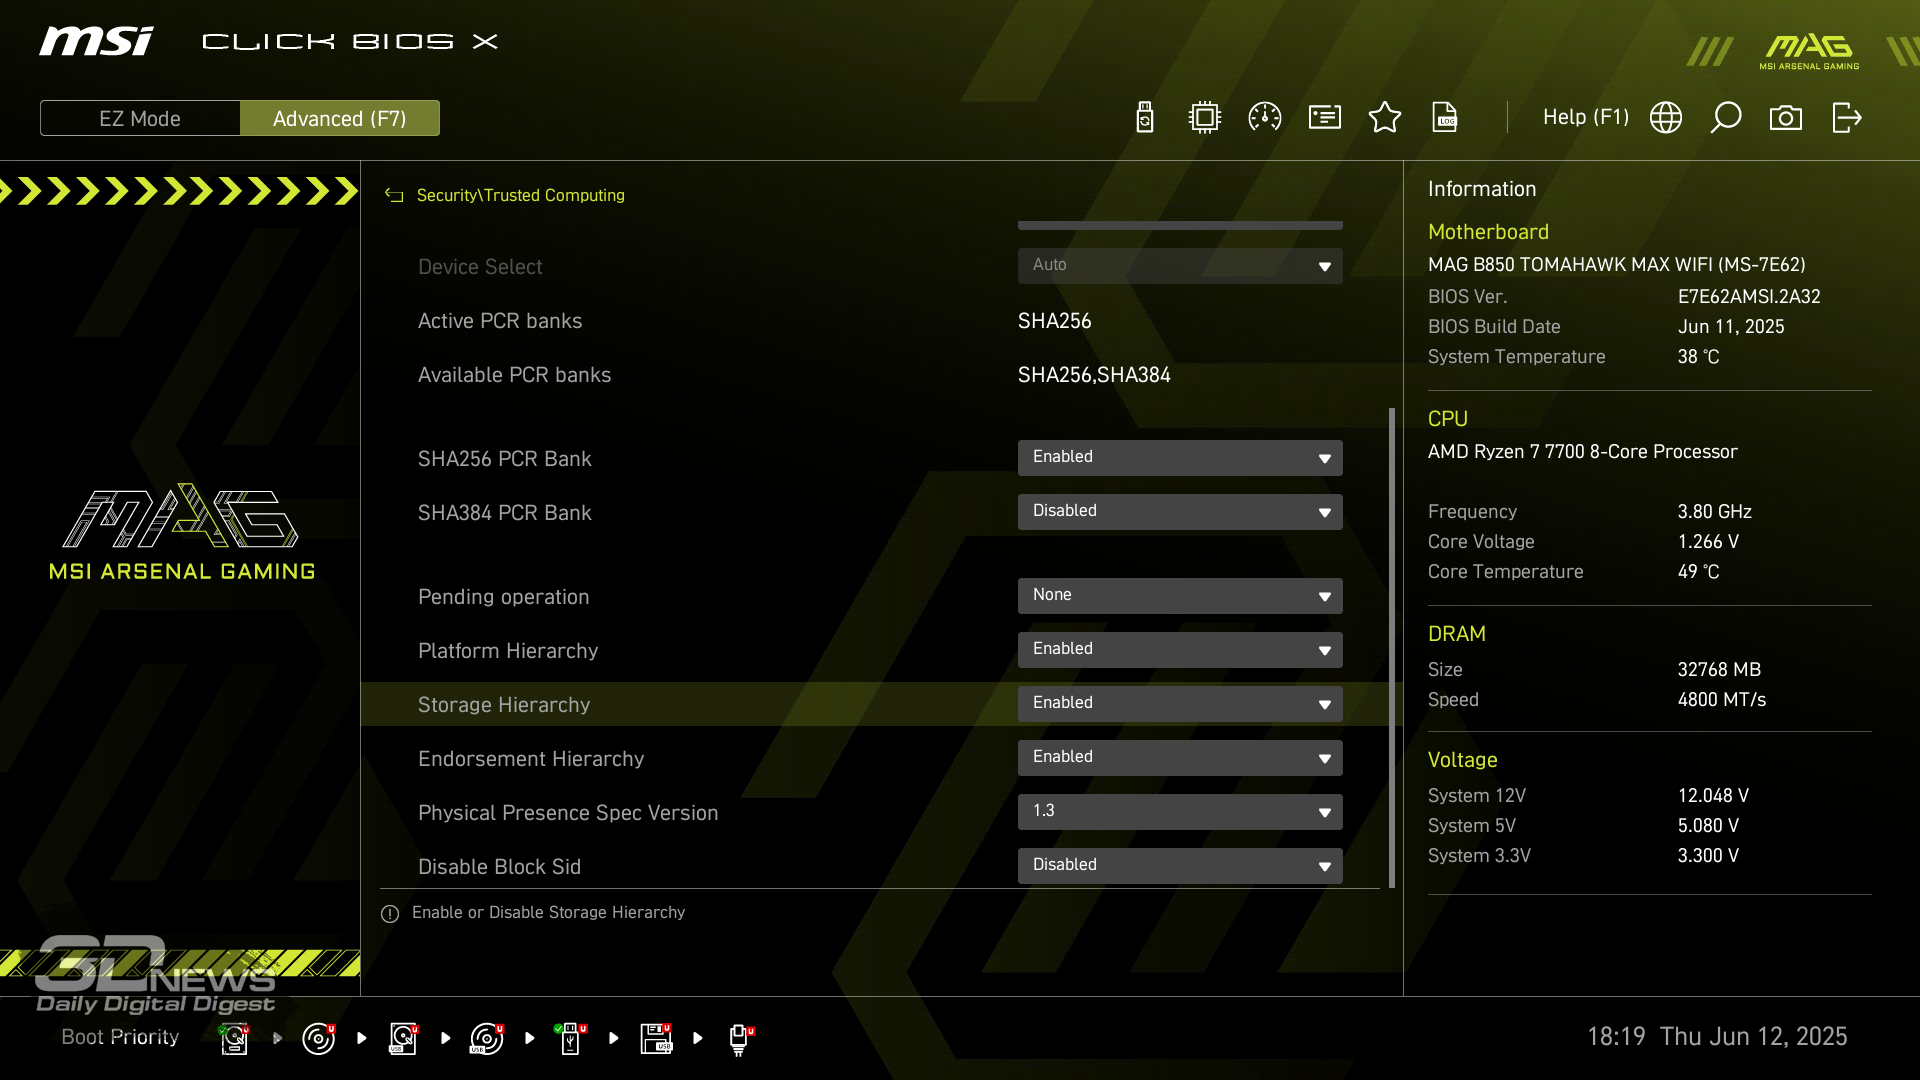Open the speedometer hardware monitor icon
Viewport: 1920px width, 1080px height.
(1265, 117)
